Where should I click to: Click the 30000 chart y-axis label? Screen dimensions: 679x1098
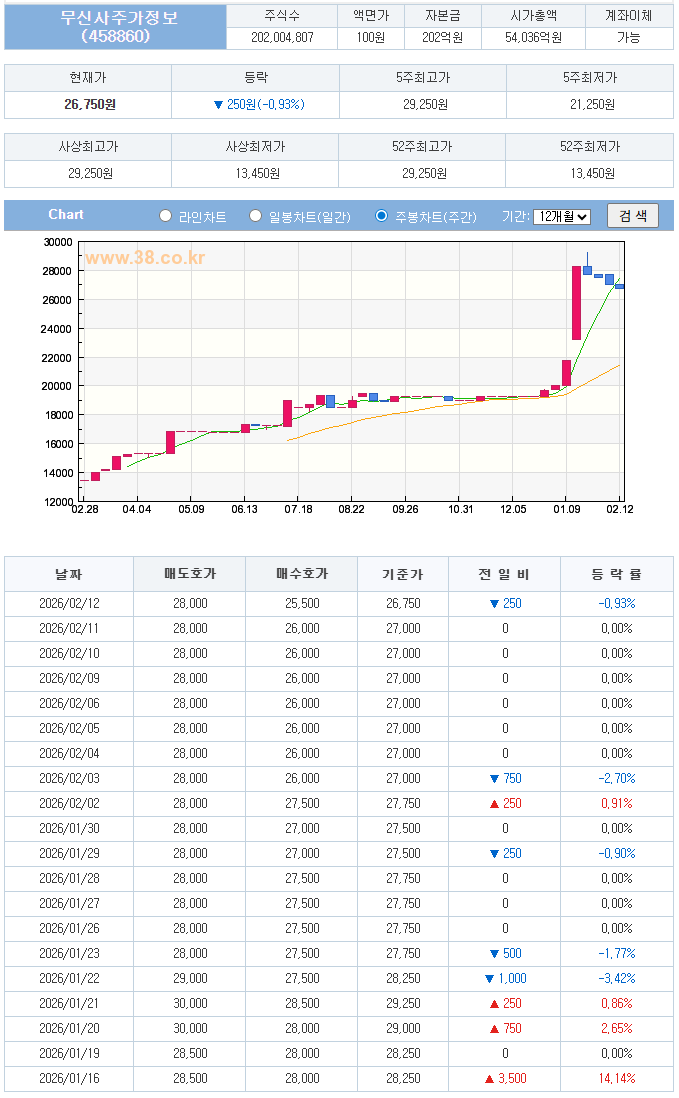pyautogui.click(x=57, y=242)
